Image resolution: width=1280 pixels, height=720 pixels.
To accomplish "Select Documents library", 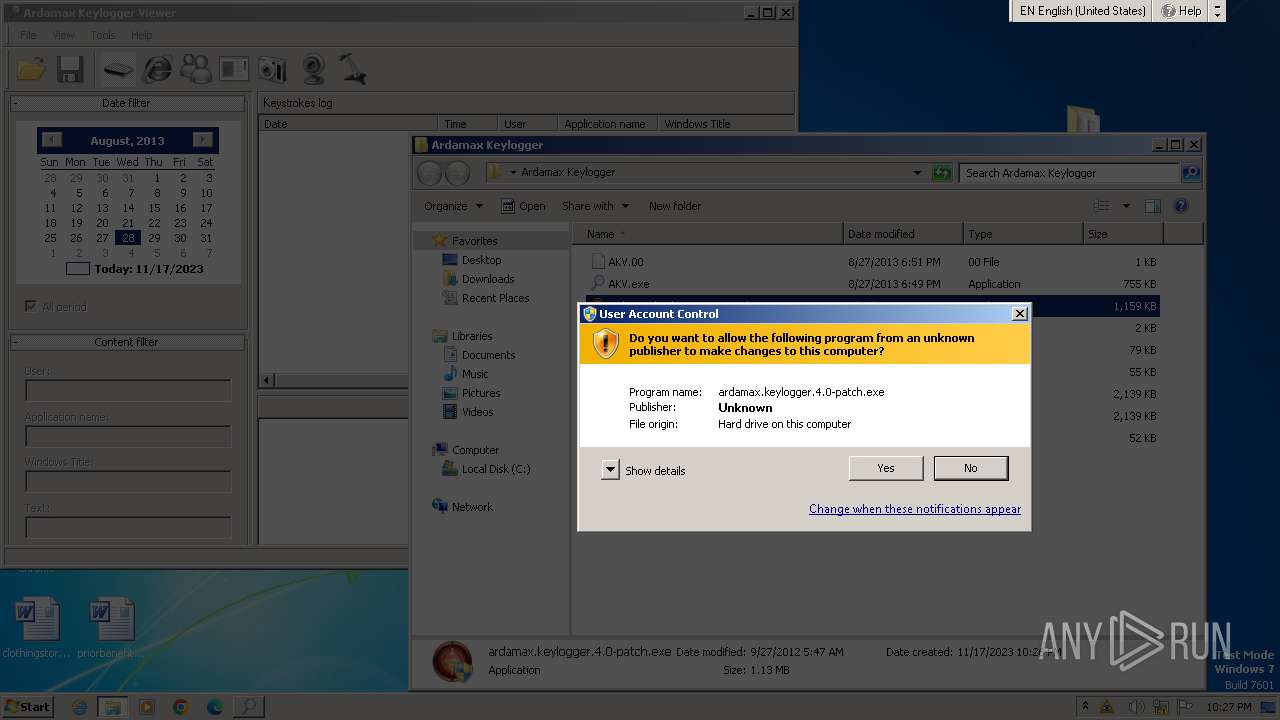I will (488, 355).
